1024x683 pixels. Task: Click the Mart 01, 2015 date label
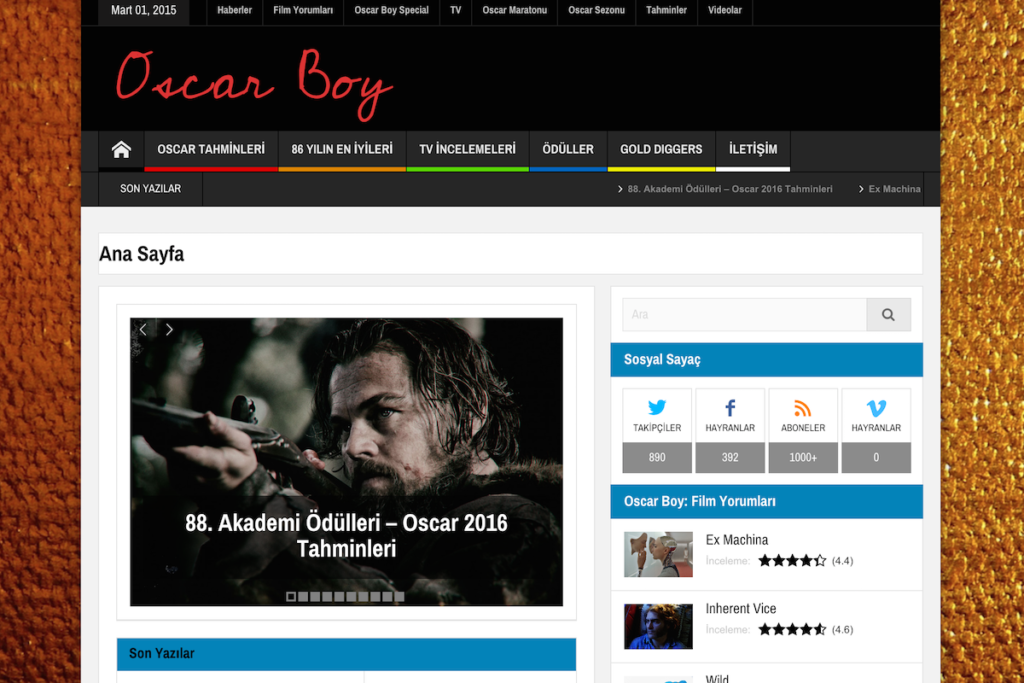click(x=144, y=10)
